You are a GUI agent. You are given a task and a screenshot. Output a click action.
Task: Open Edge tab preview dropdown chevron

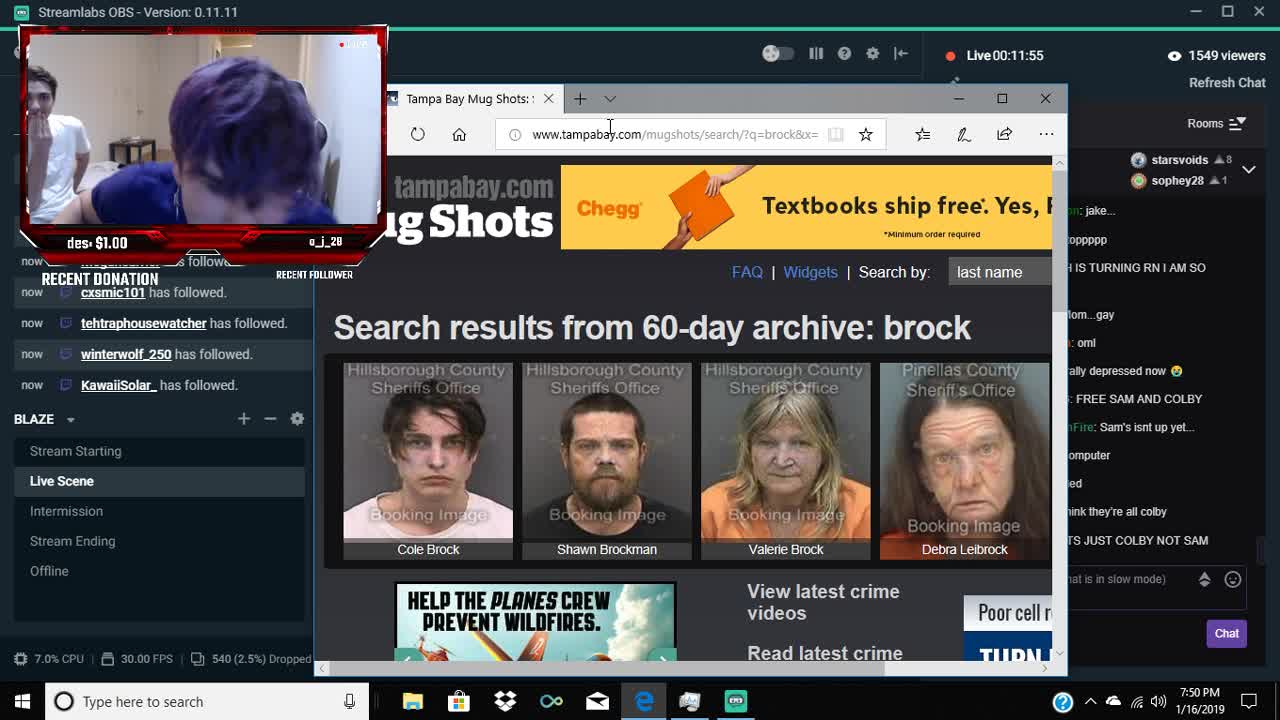coord(610,98)
